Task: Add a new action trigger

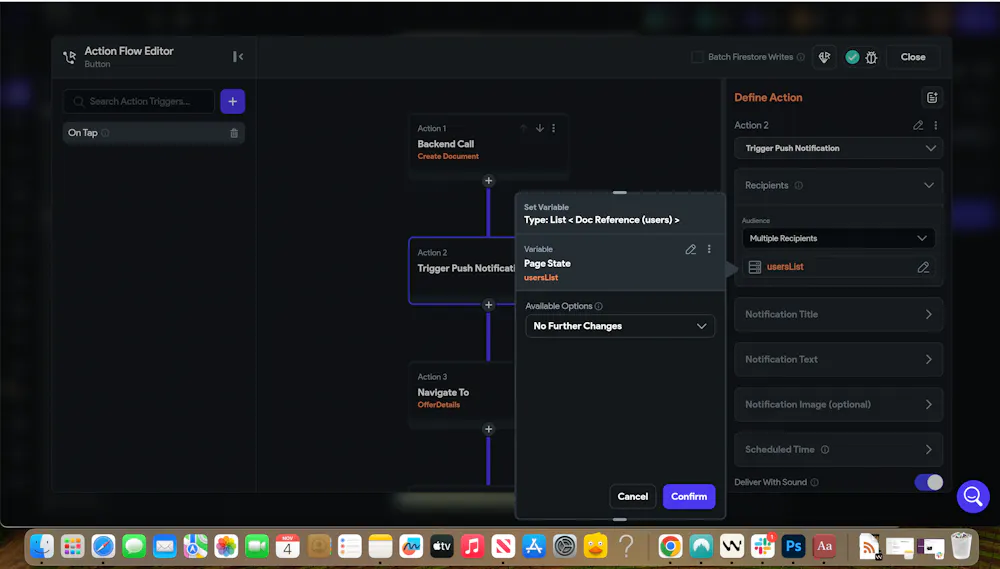Action: (233, 101)
